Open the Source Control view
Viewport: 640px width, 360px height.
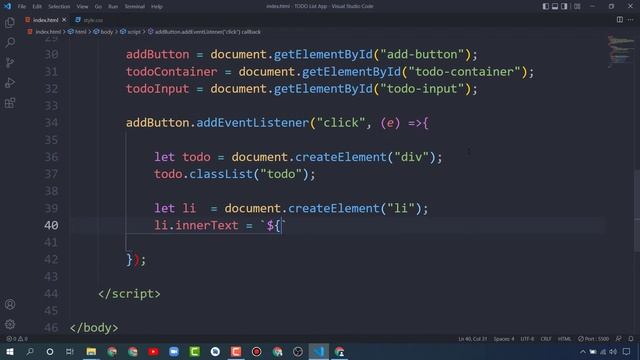[10, 62]
